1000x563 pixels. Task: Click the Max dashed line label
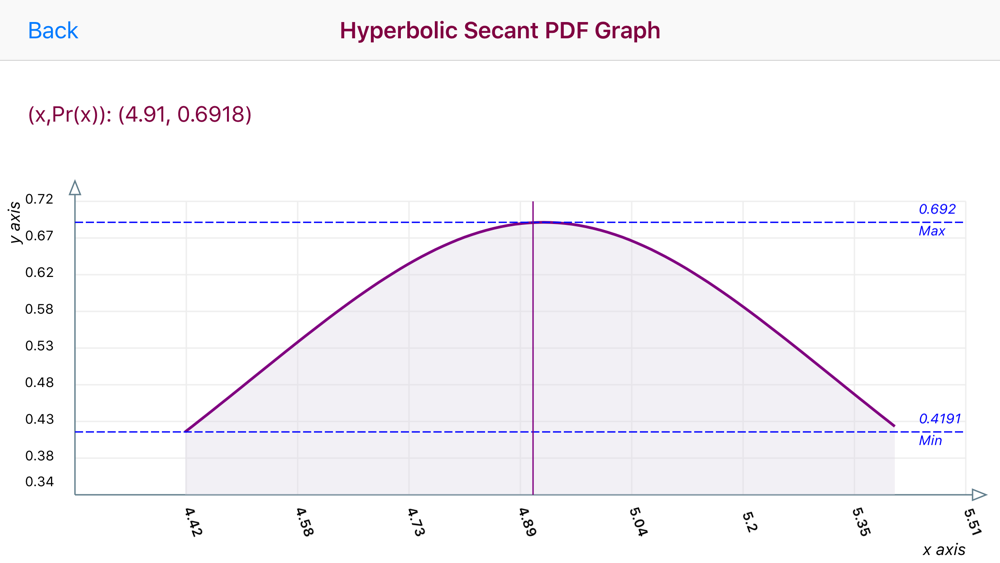click(x=932, y=231)
